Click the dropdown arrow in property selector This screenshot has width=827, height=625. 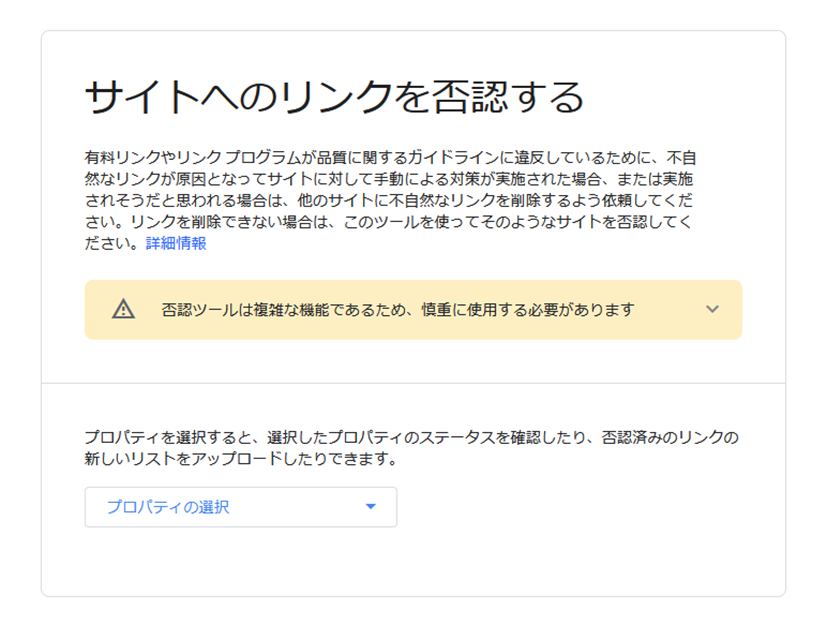(371, 506)
